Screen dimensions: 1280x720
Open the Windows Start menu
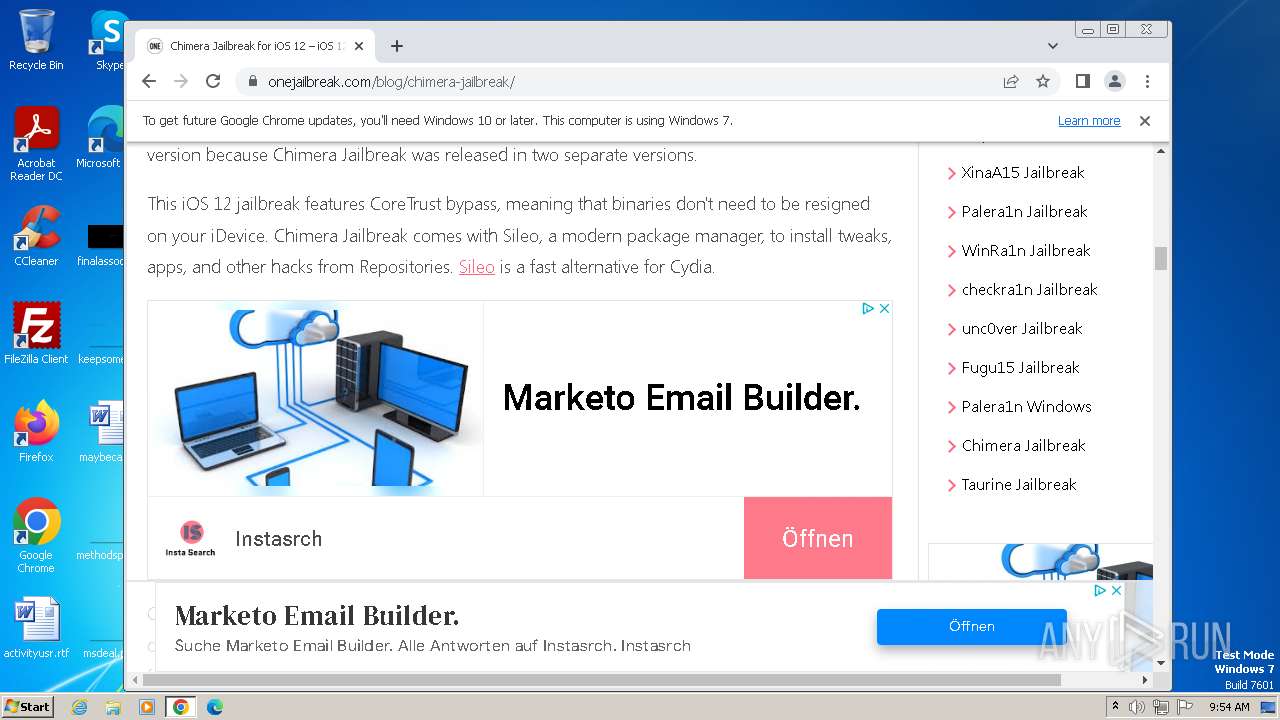[x=27, y=707]
